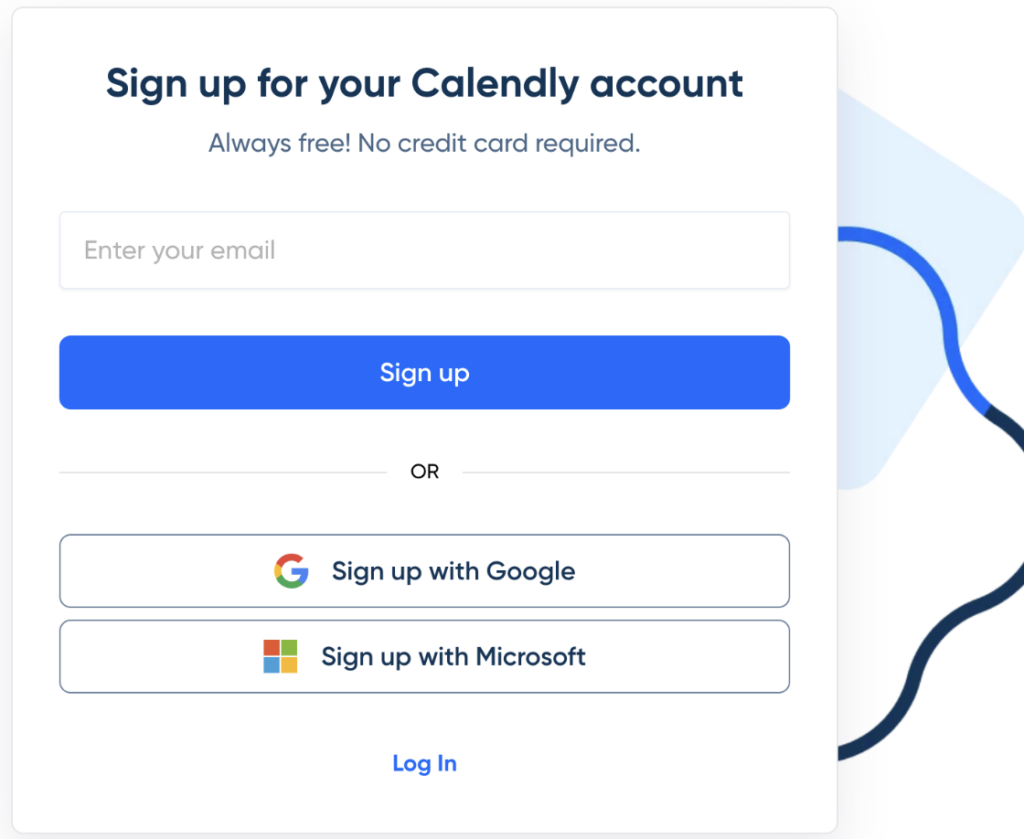
Task: Click the Google "G" logo icon
Action: pyautogui.click(x=291, y=571)
